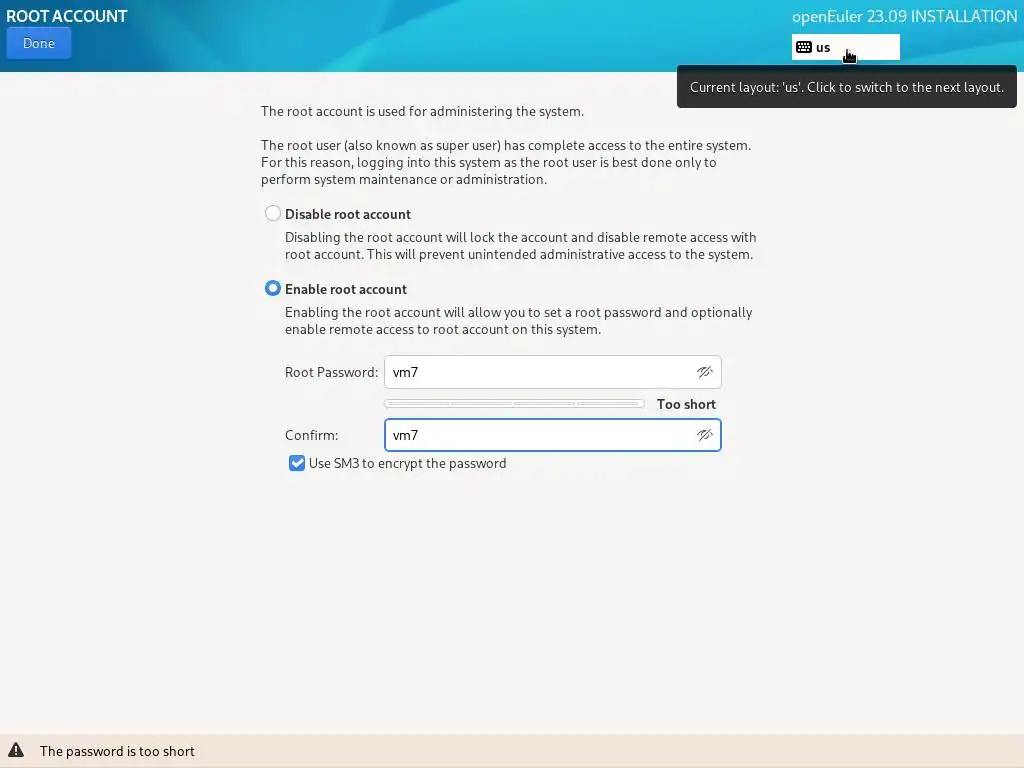Click the openEuler 23.09 INSTALLATION title
Viewport: 1024px width, 768px height.
(904, 16)
